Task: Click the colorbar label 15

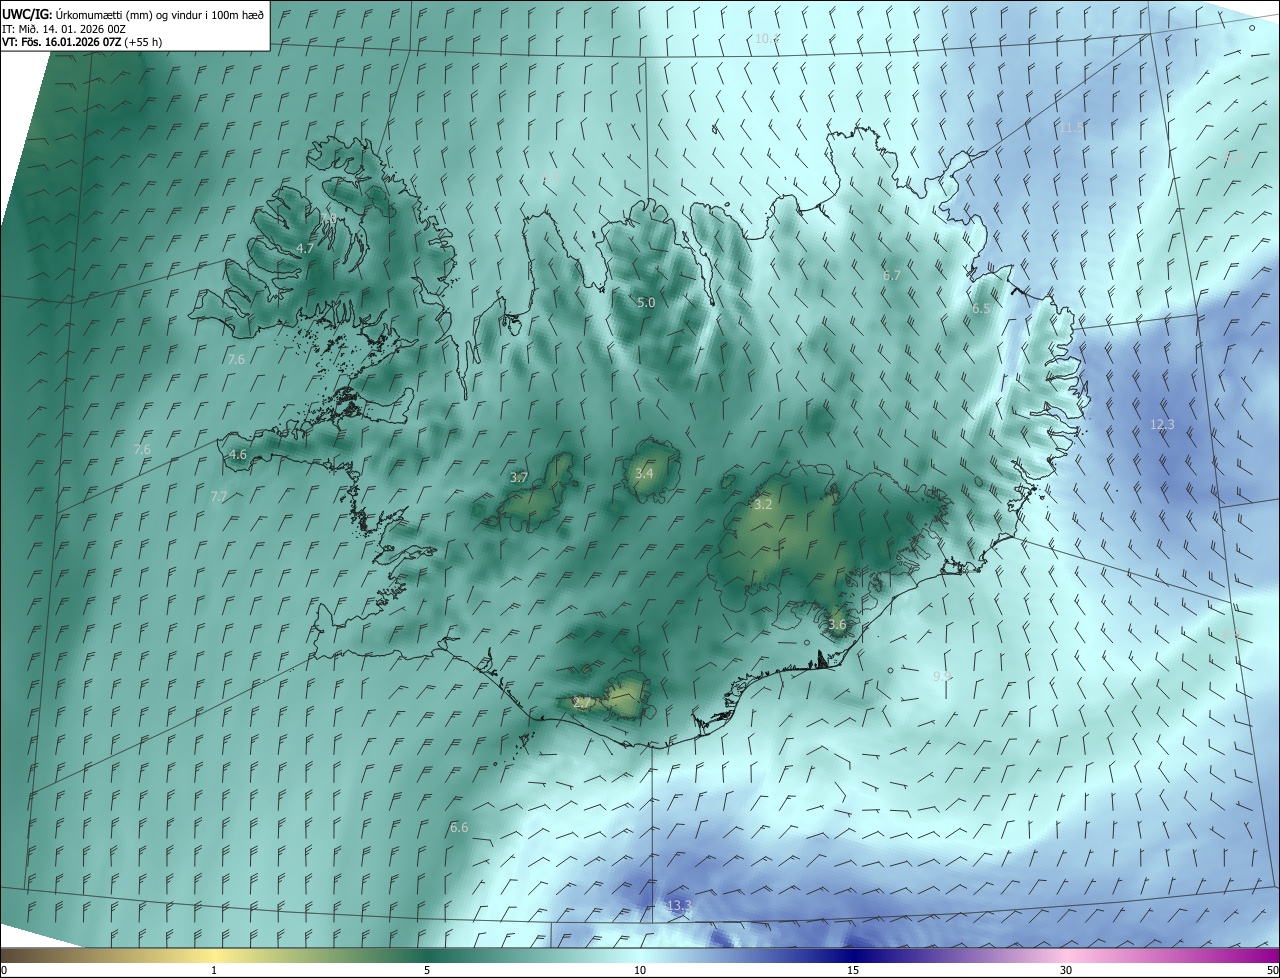Action: click(x=853, y=970)
